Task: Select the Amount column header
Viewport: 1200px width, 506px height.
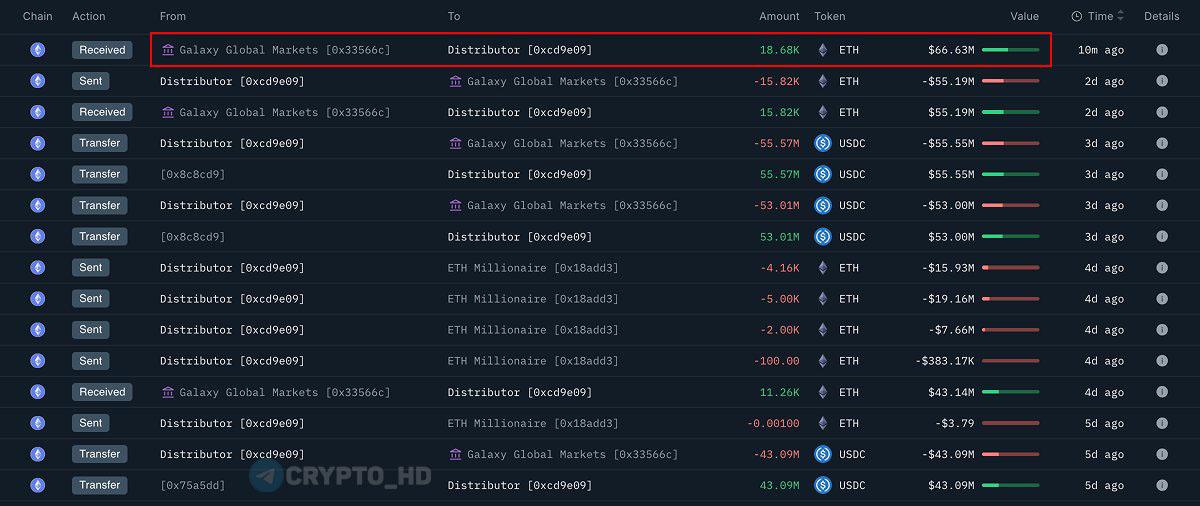Action: point(779,16)
